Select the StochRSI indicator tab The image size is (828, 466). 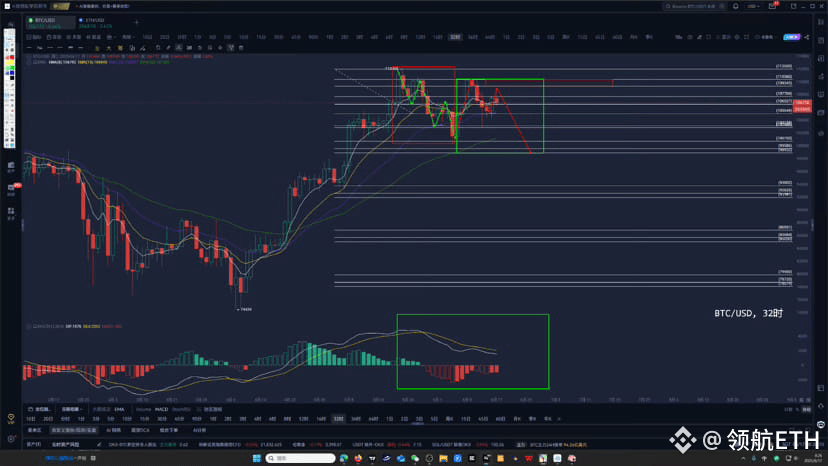click(x=181, y=409)
